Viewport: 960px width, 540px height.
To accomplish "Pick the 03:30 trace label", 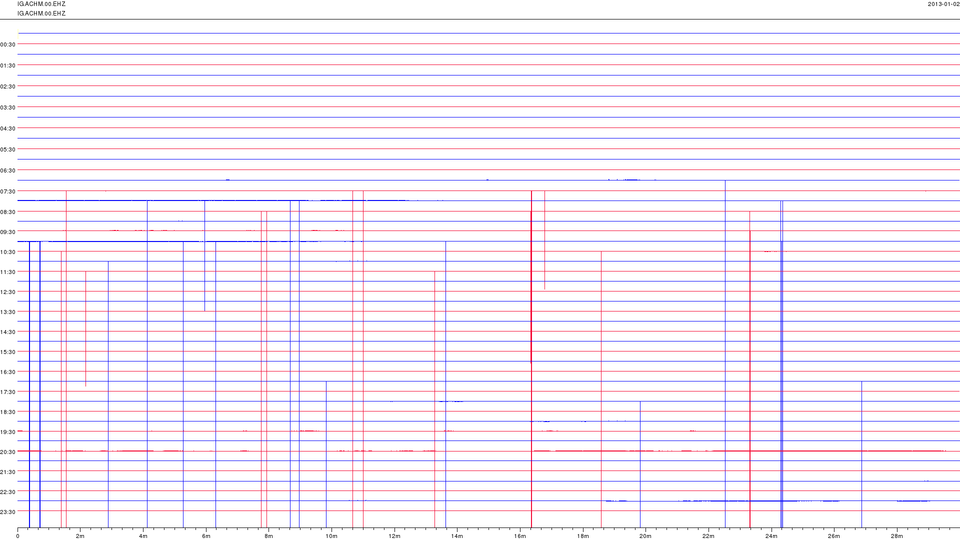I will pos(7,108).
